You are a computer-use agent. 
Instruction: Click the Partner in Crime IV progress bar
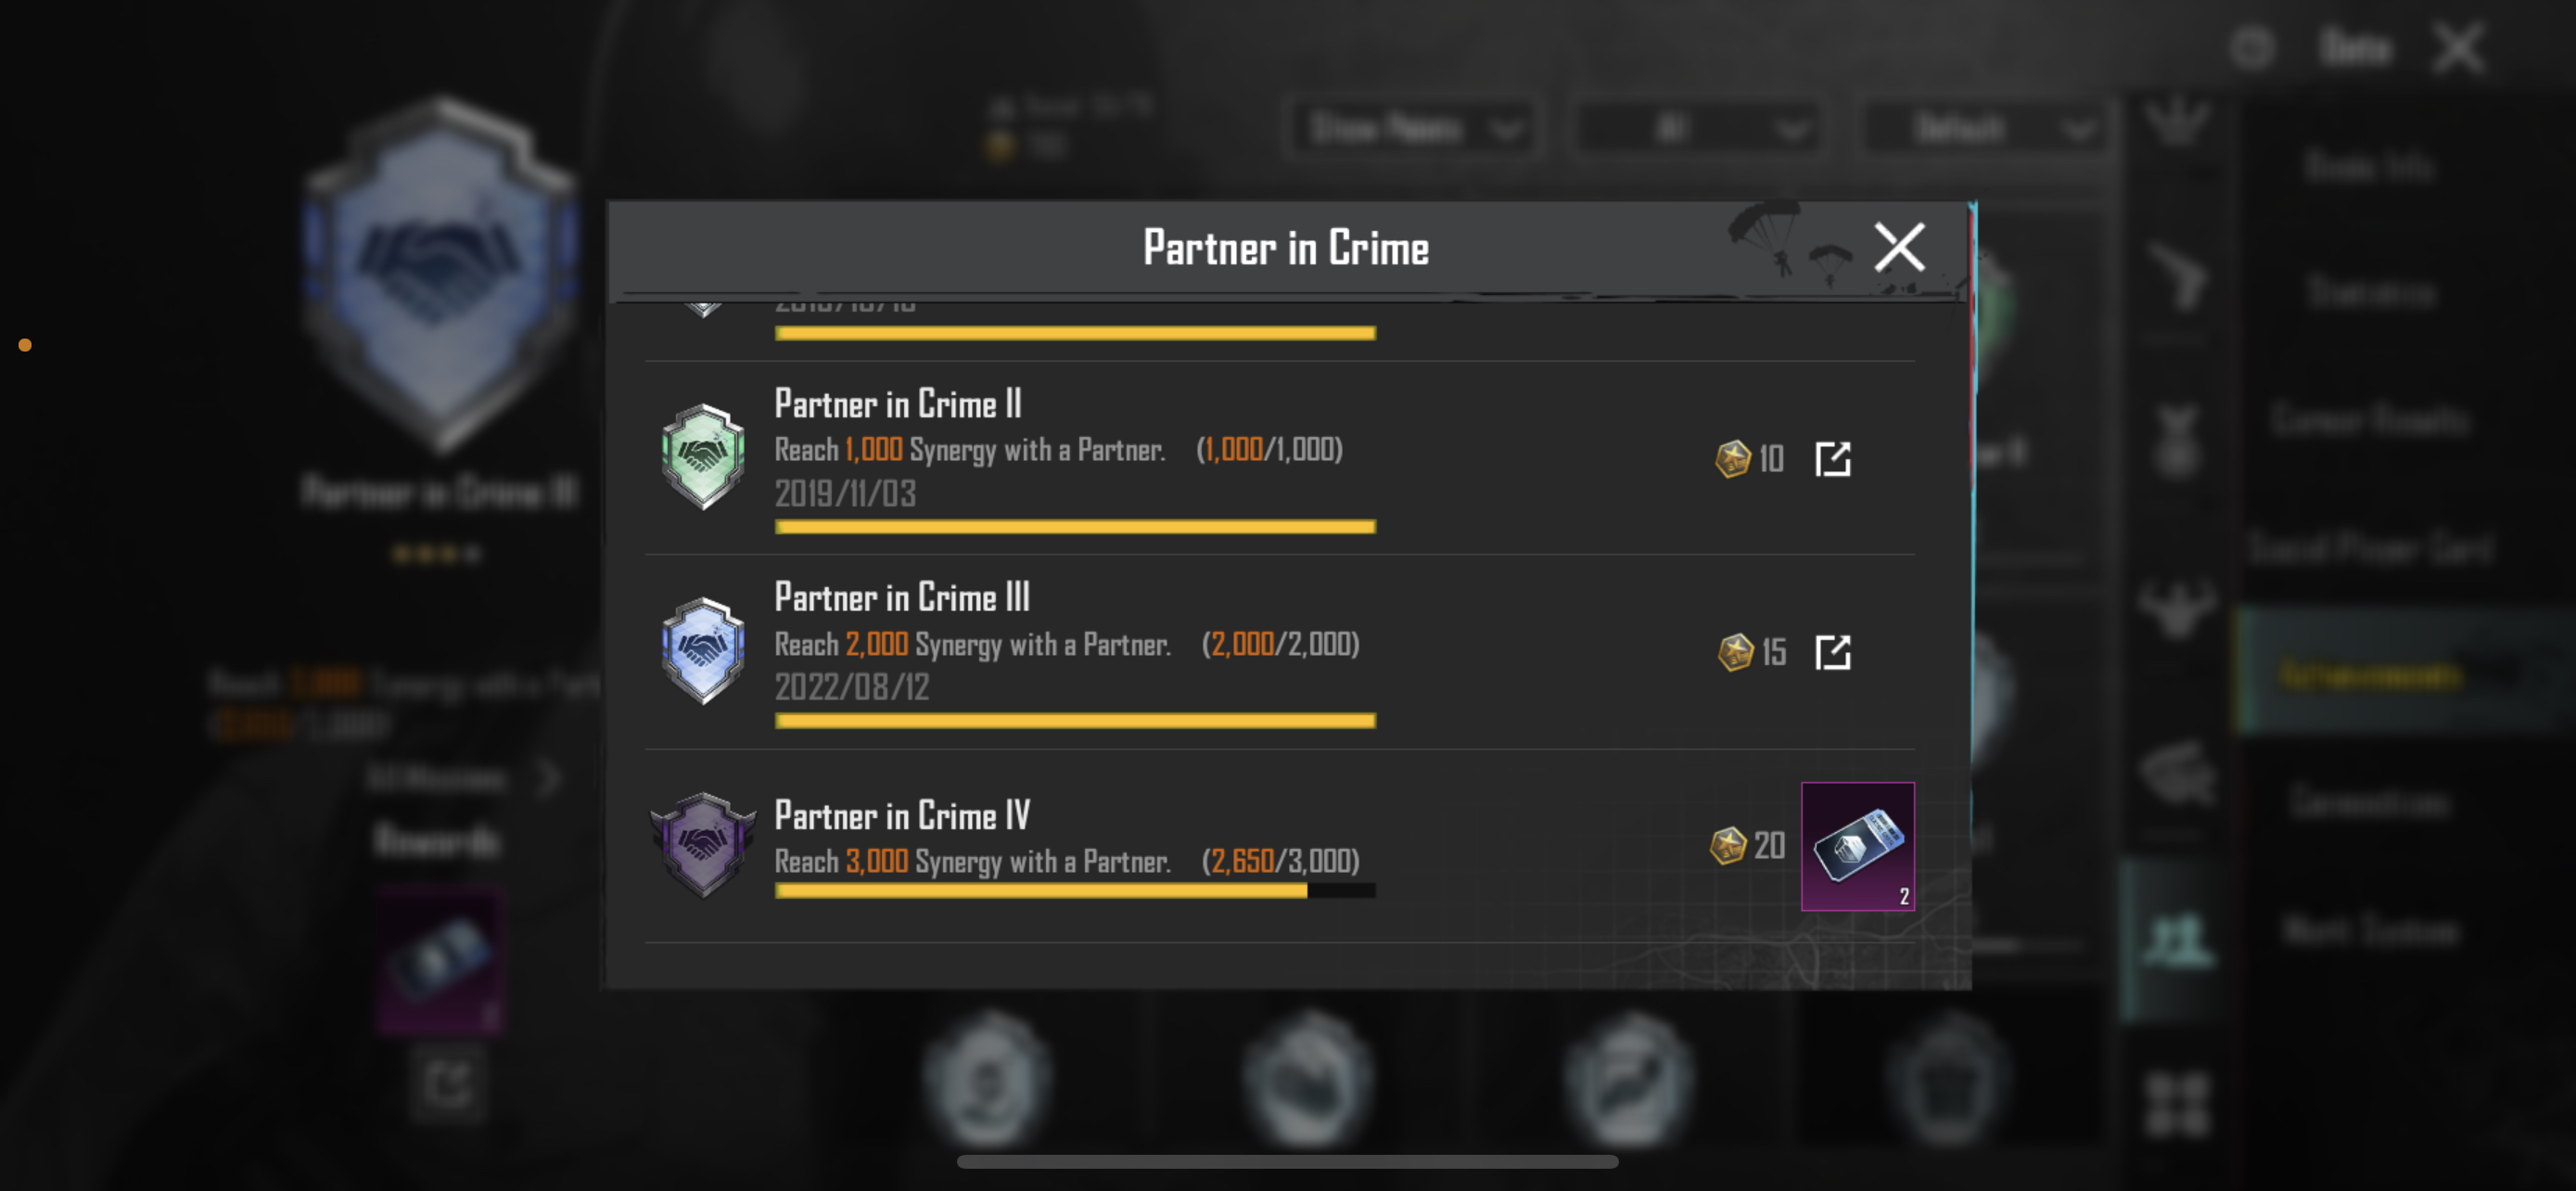click(x=1075, y=890)
